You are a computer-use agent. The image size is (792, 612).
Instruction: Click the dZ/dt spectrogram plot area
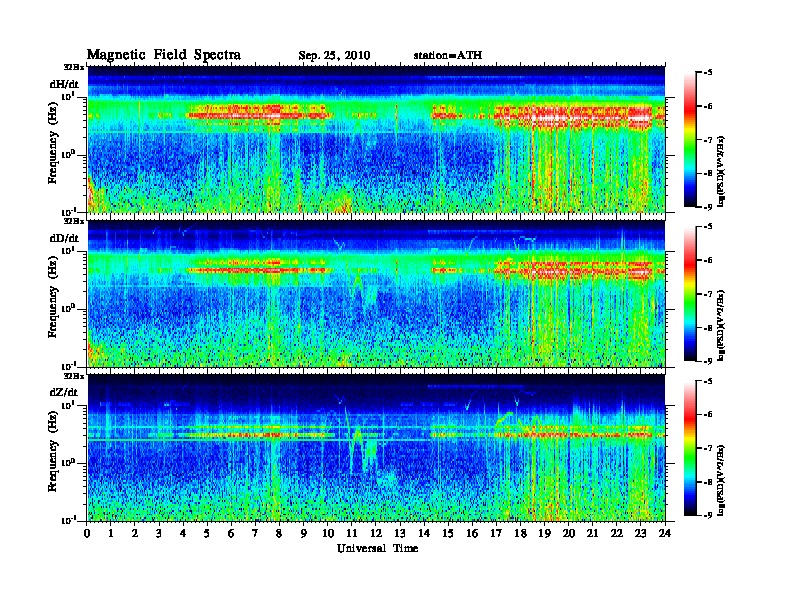(x=376, y=447)
